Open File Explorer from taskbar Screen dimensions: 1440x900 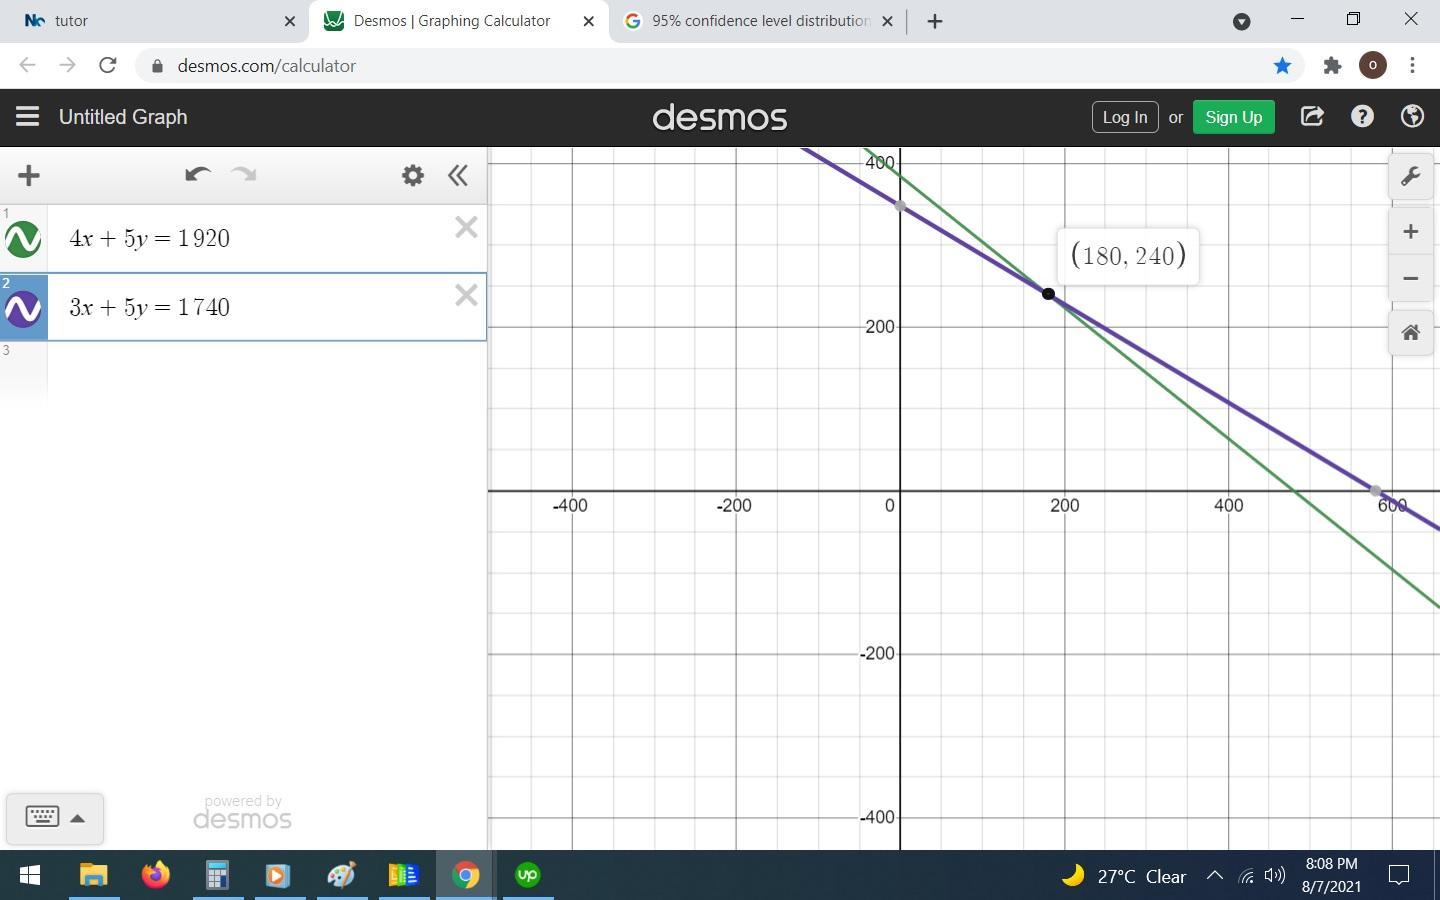tap(93, 876)
